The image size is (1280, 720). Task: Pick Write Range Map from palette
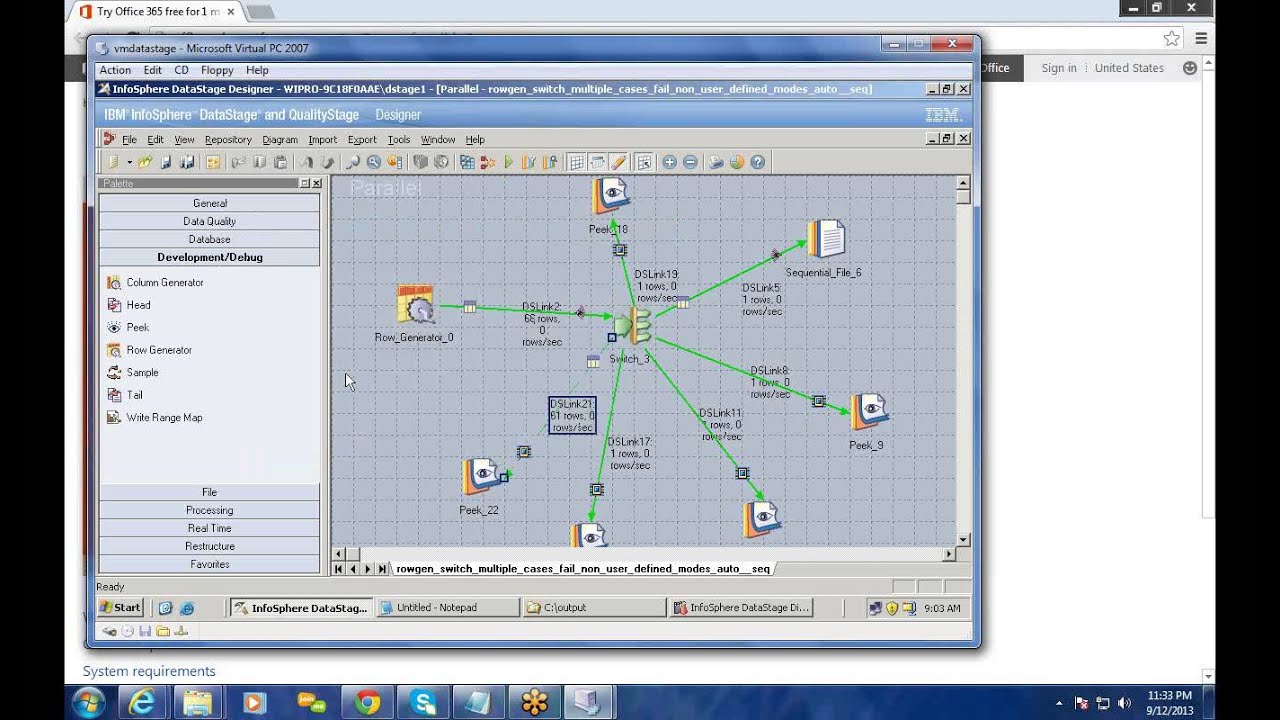164,417
